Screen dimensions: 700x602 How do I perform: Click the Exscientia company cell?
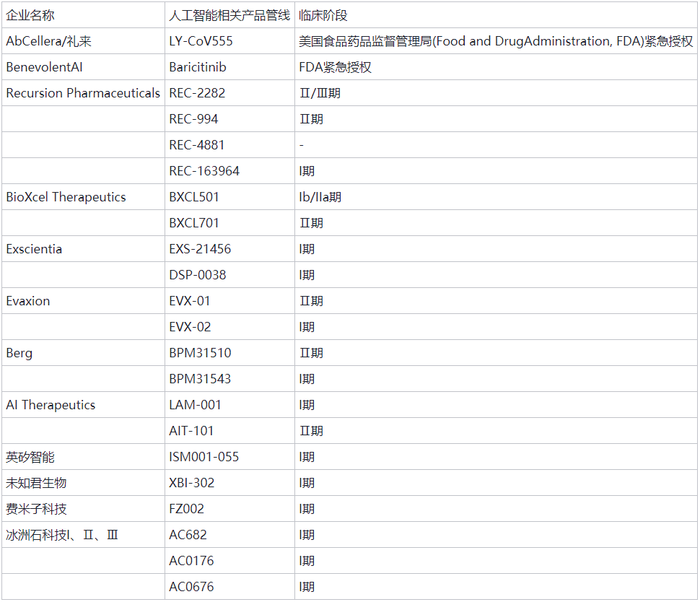pyautogui.click(x=34, y=249)
